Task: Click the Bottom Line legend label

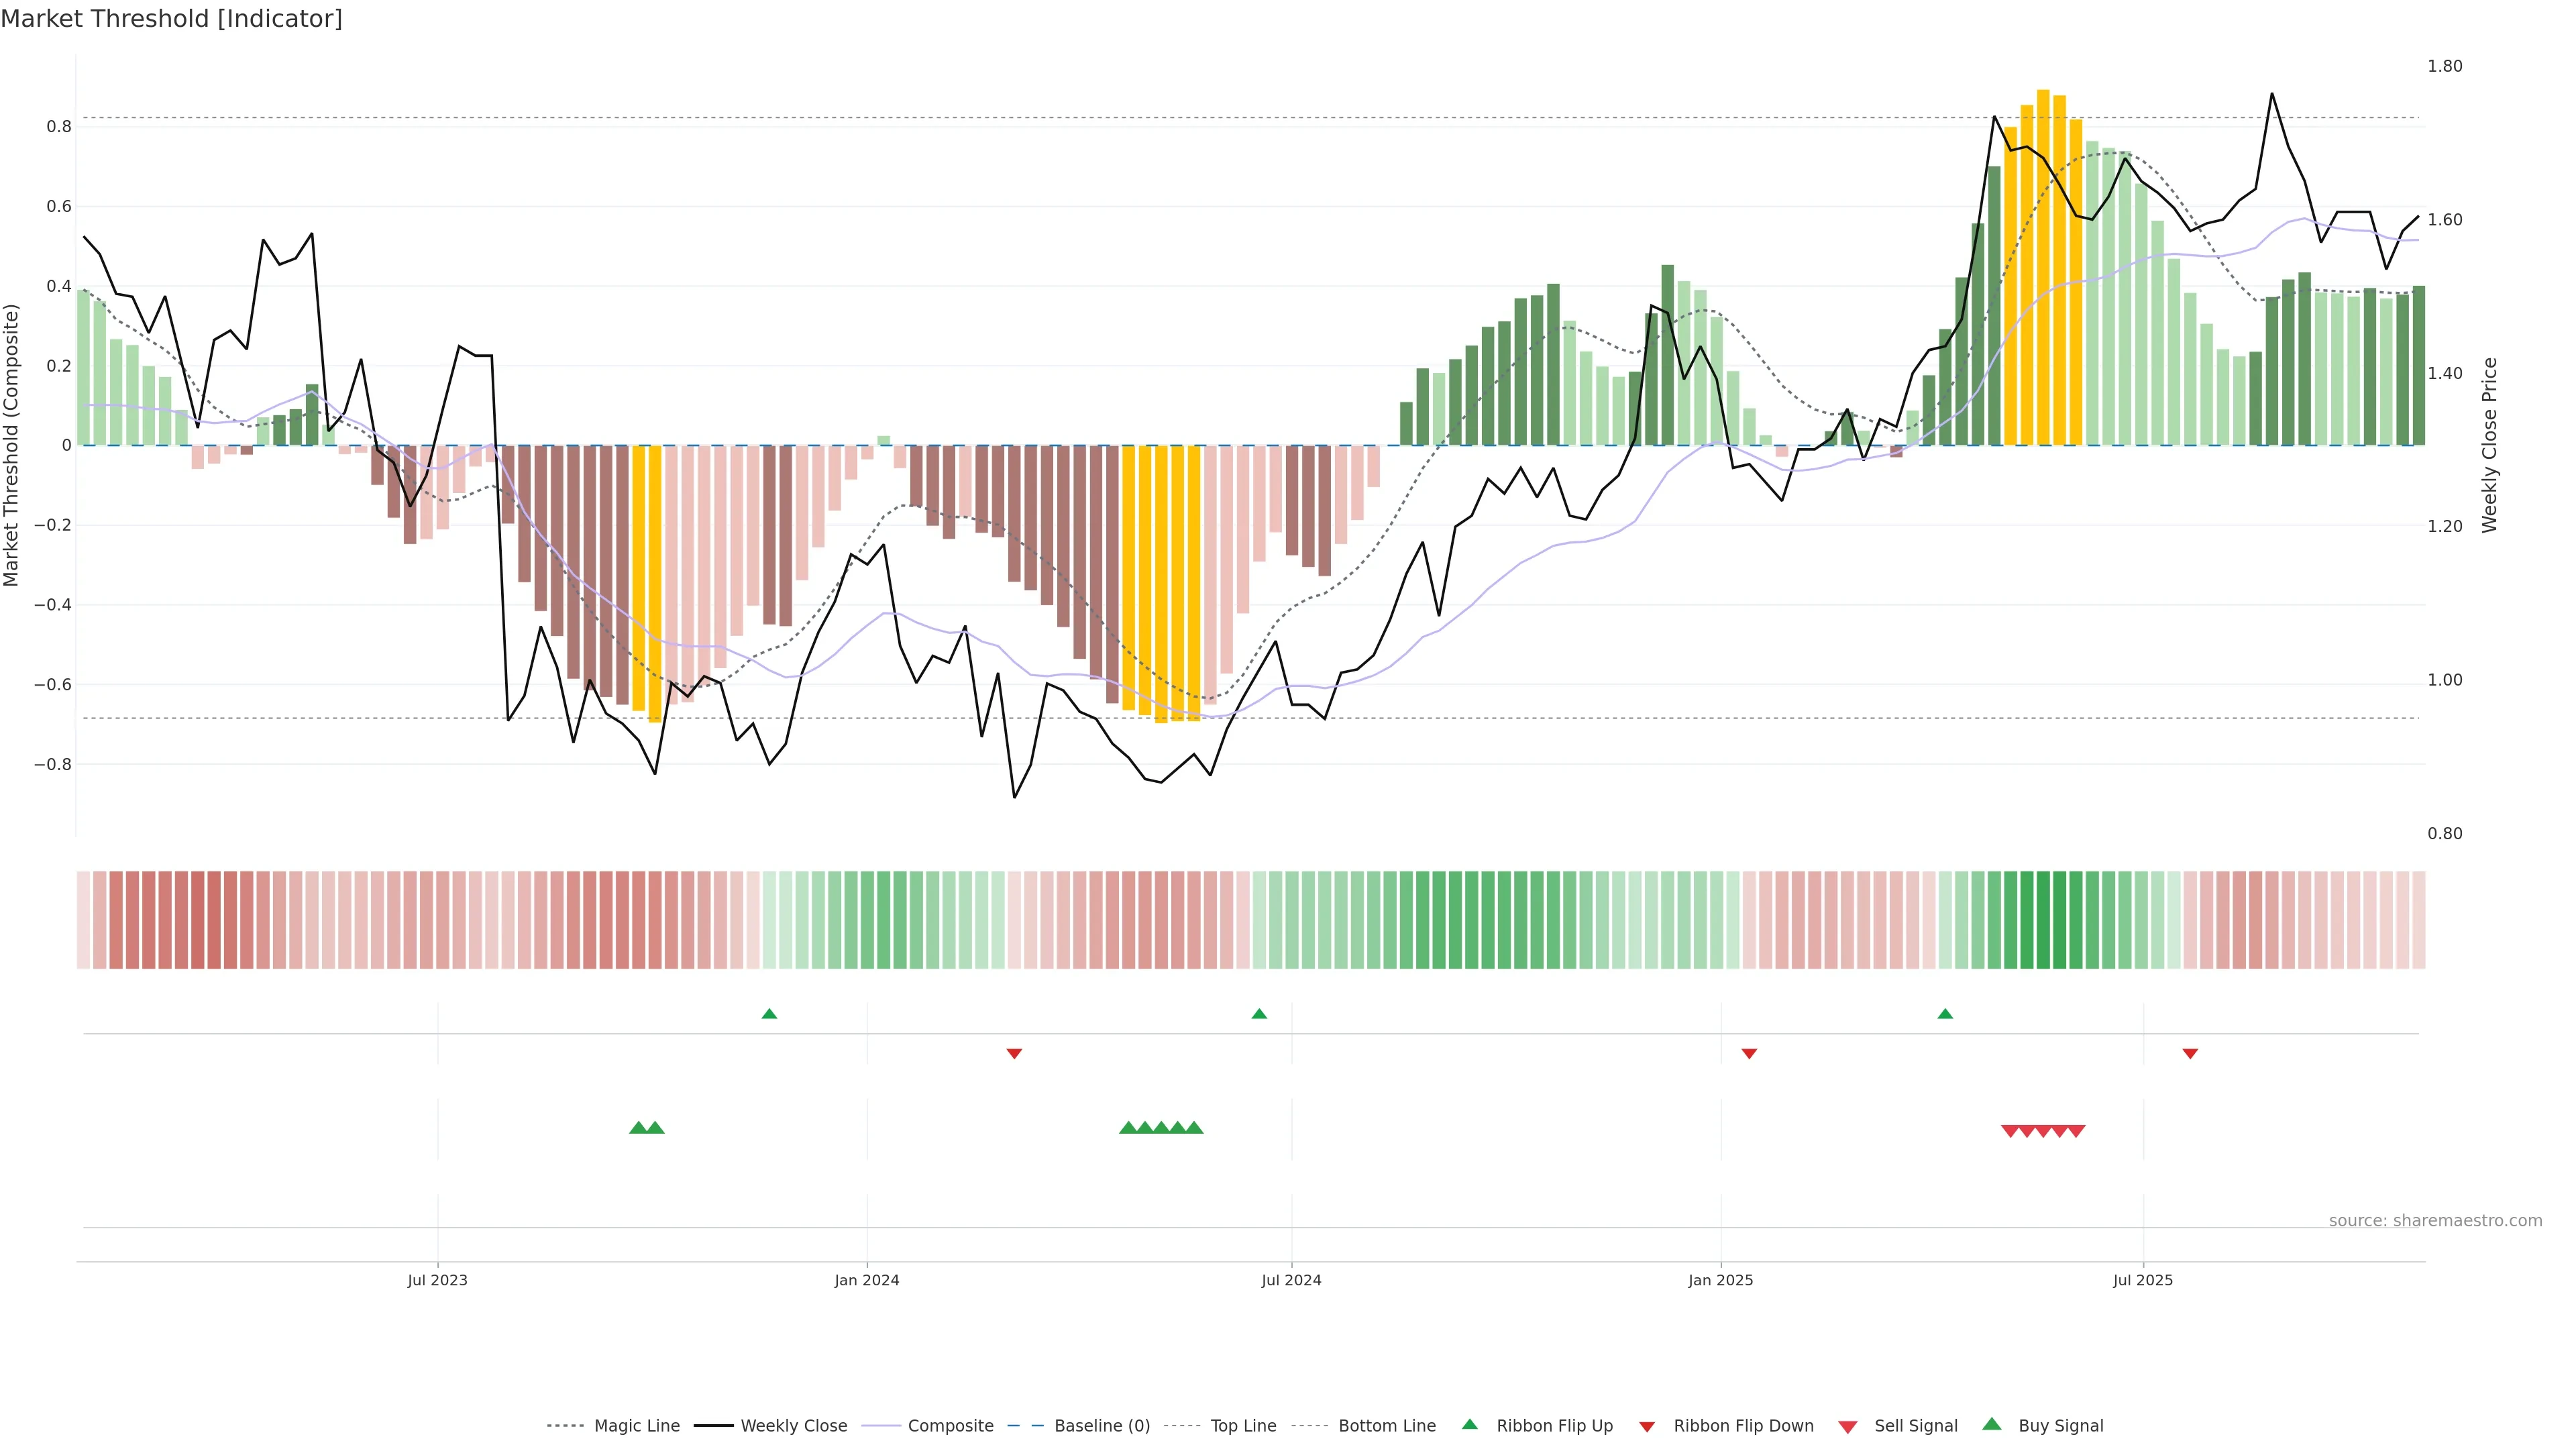Action: 1386,1425
